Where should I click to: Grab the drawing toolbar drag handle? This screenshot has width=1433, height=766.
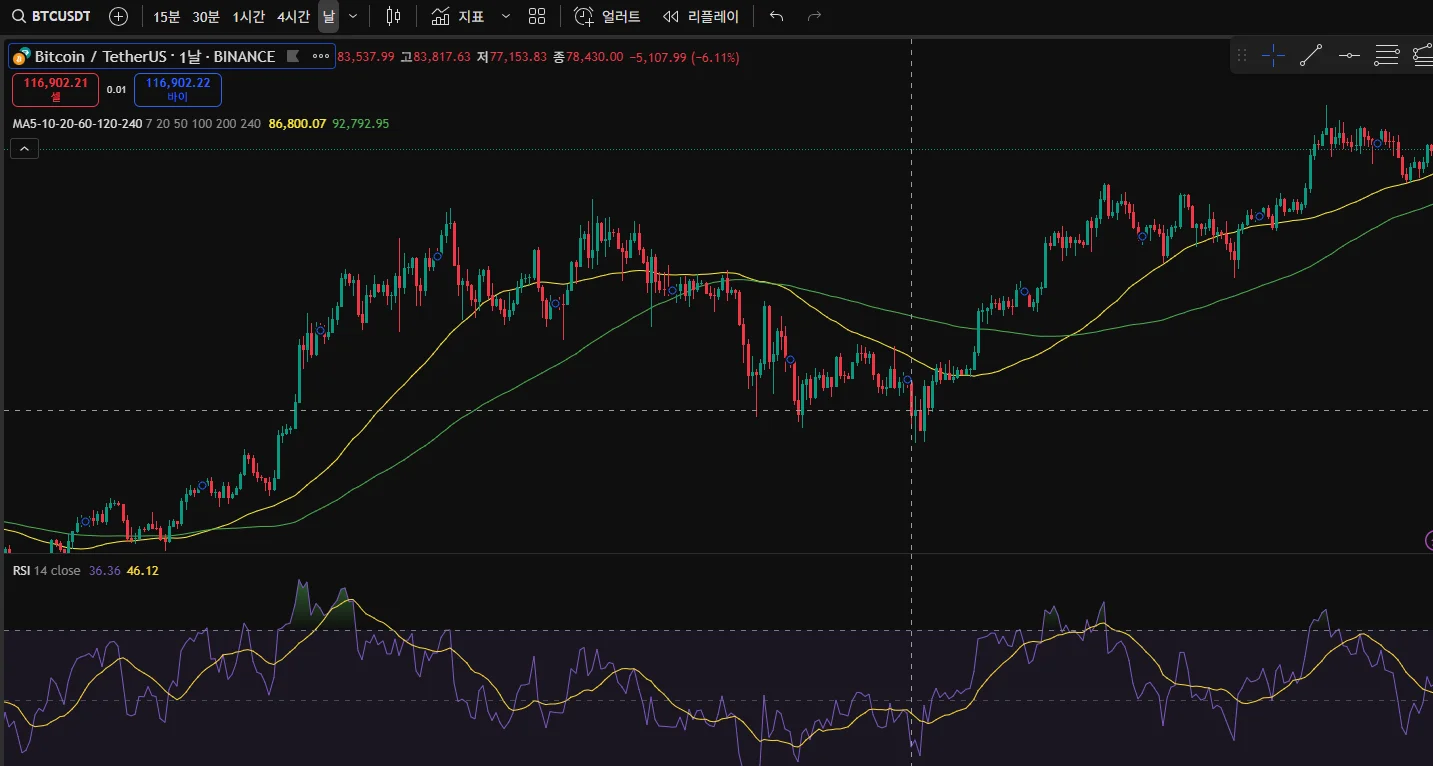(x=1242, y=56)
